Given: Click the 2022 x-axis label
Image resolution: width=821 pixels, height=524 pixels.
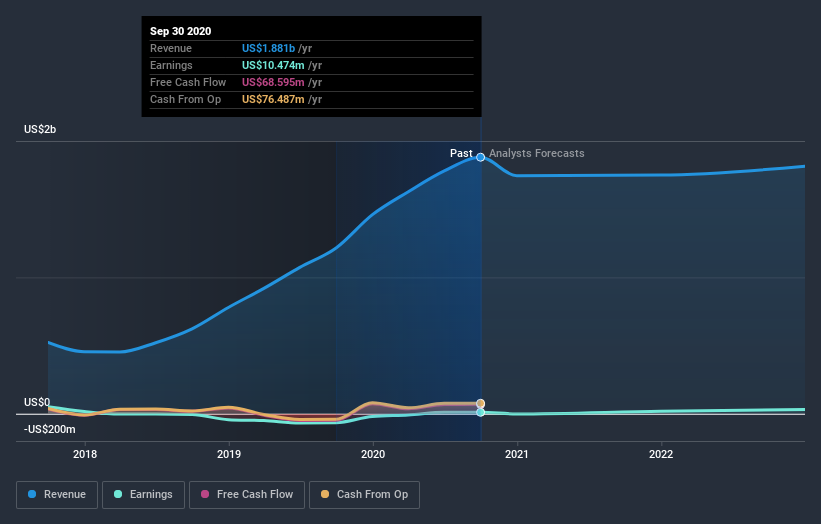Looking at the screenshot, I should tap(661, 454).
